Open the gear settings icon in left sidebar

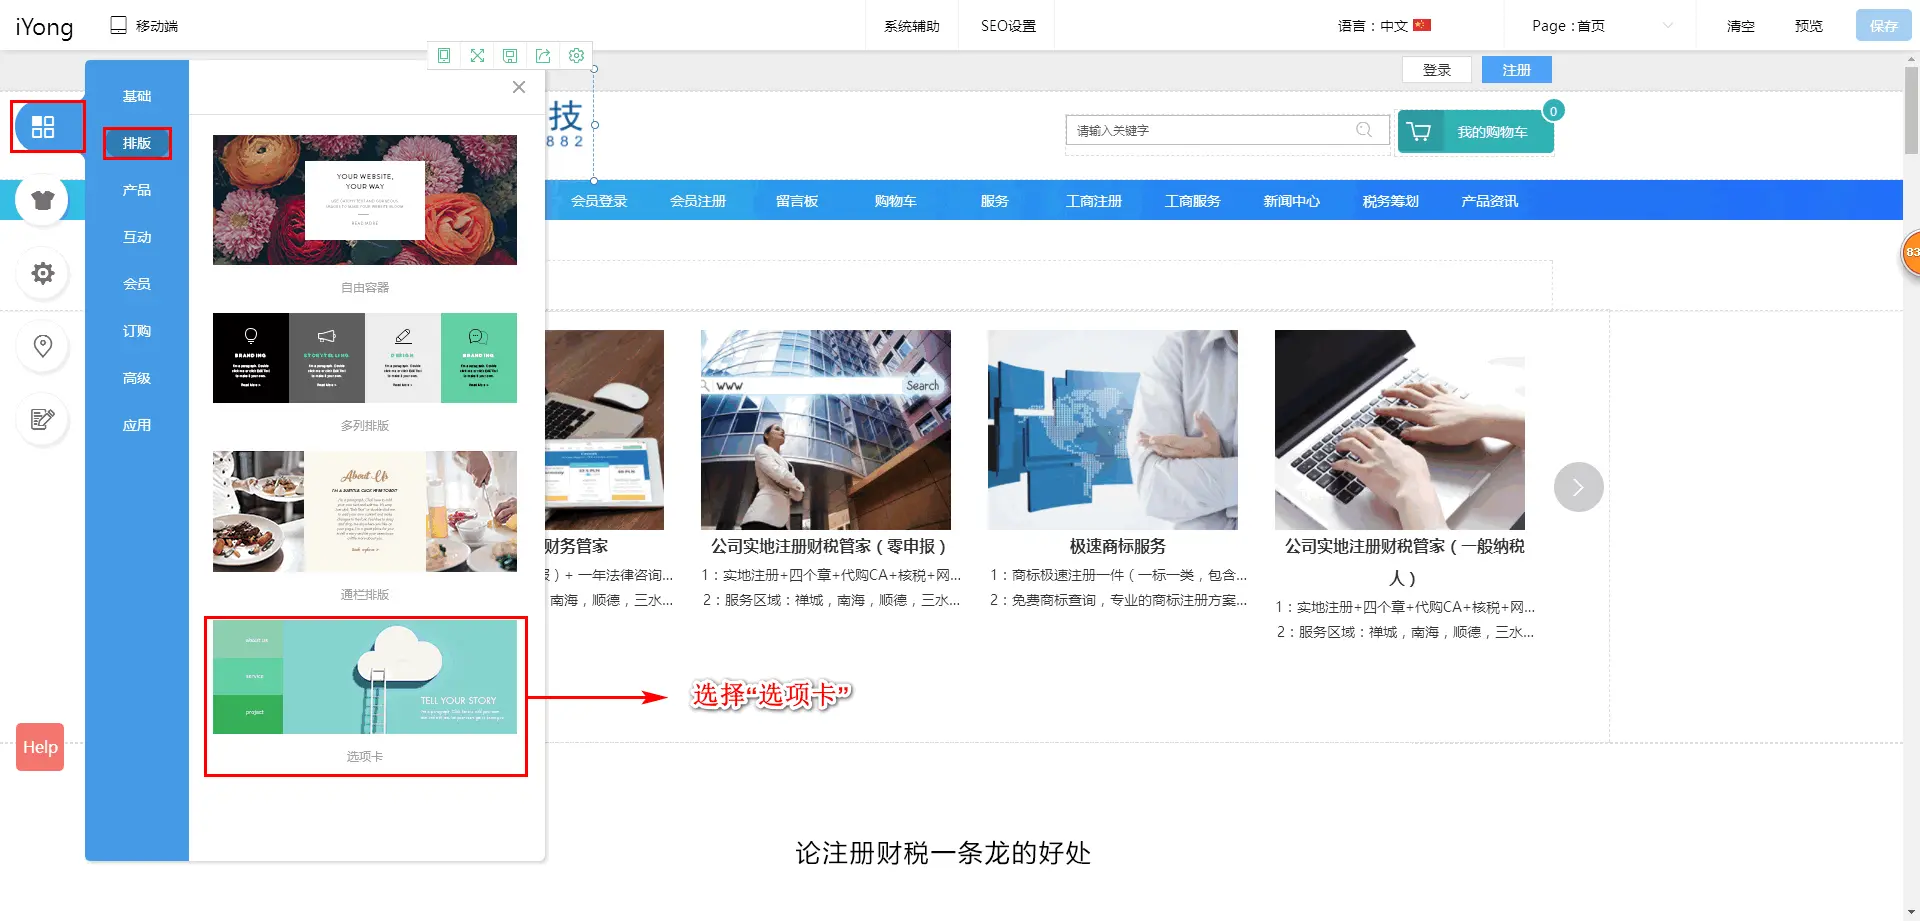[43, 273]
